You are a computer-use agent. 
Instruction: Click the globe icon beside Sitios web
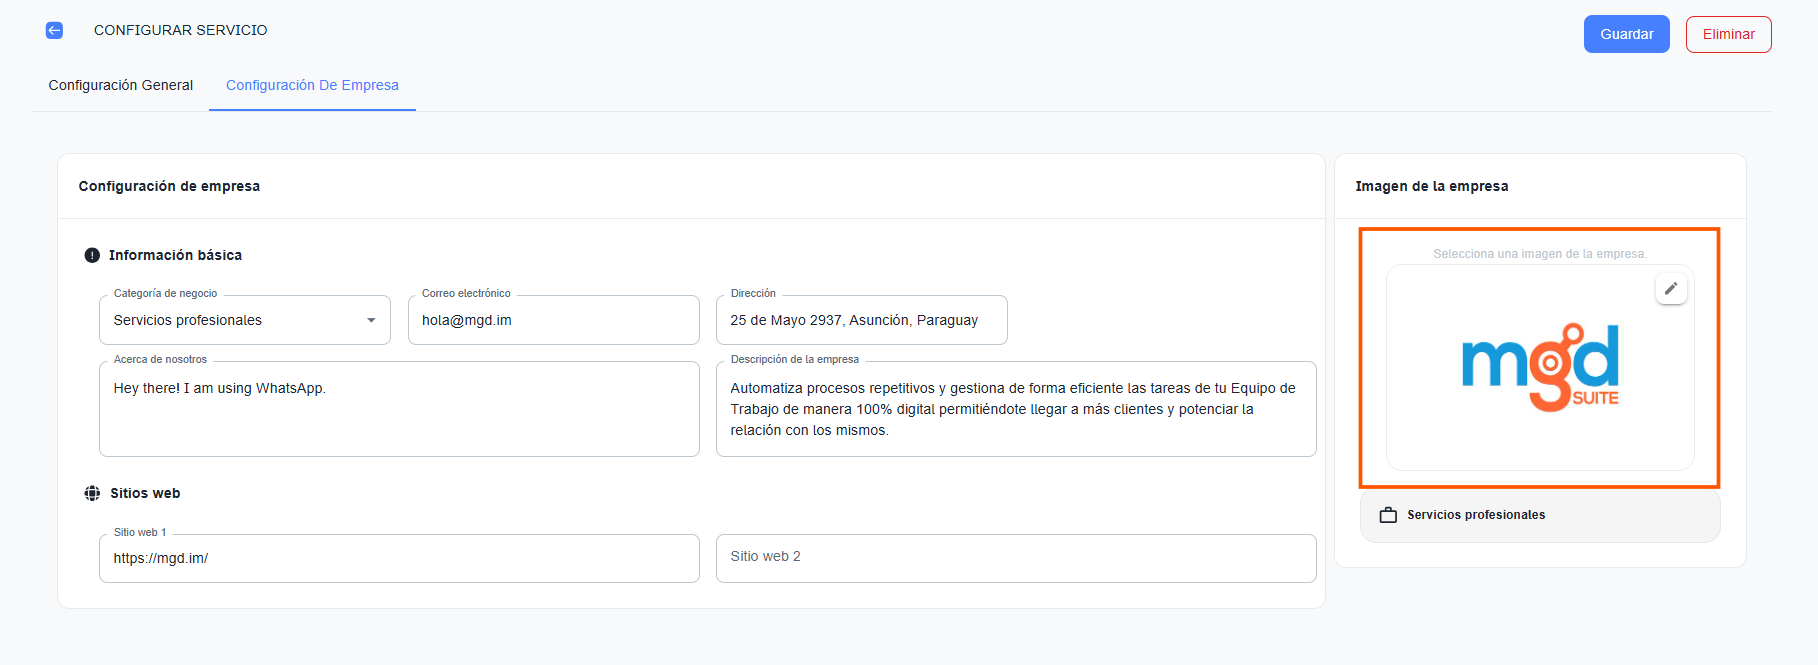(92, 493)
